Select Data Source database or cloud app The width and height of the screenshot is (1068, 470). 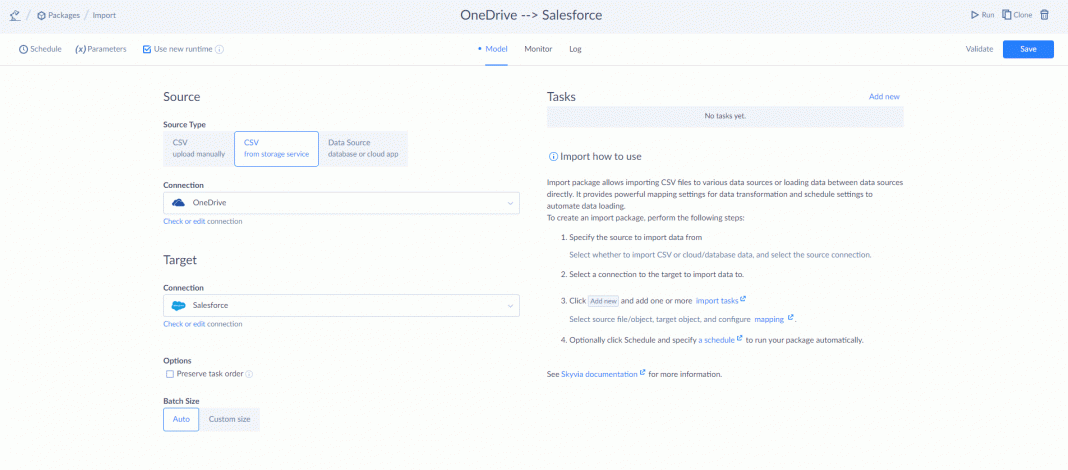pyautogui.click(x=364, y=148)
